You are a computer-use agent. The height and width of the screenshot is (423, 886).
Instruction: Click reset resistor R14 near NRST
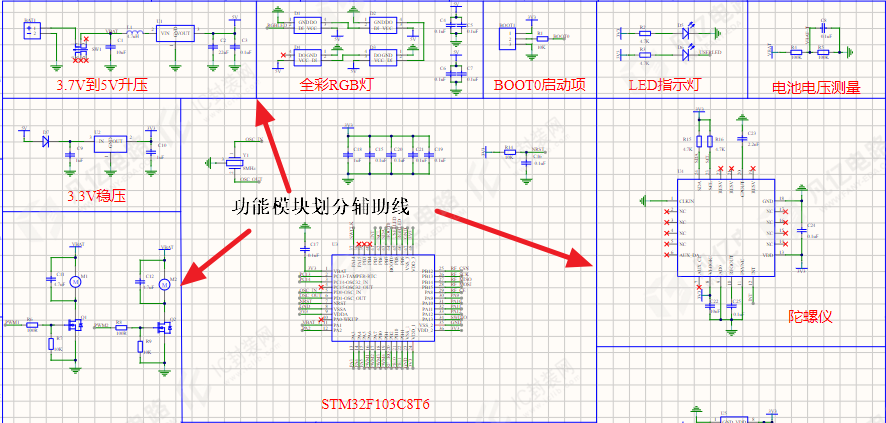point(508,151)
